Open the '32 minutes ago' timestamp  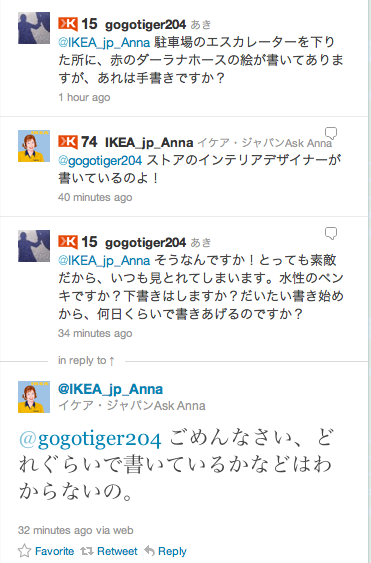(55, 530)
